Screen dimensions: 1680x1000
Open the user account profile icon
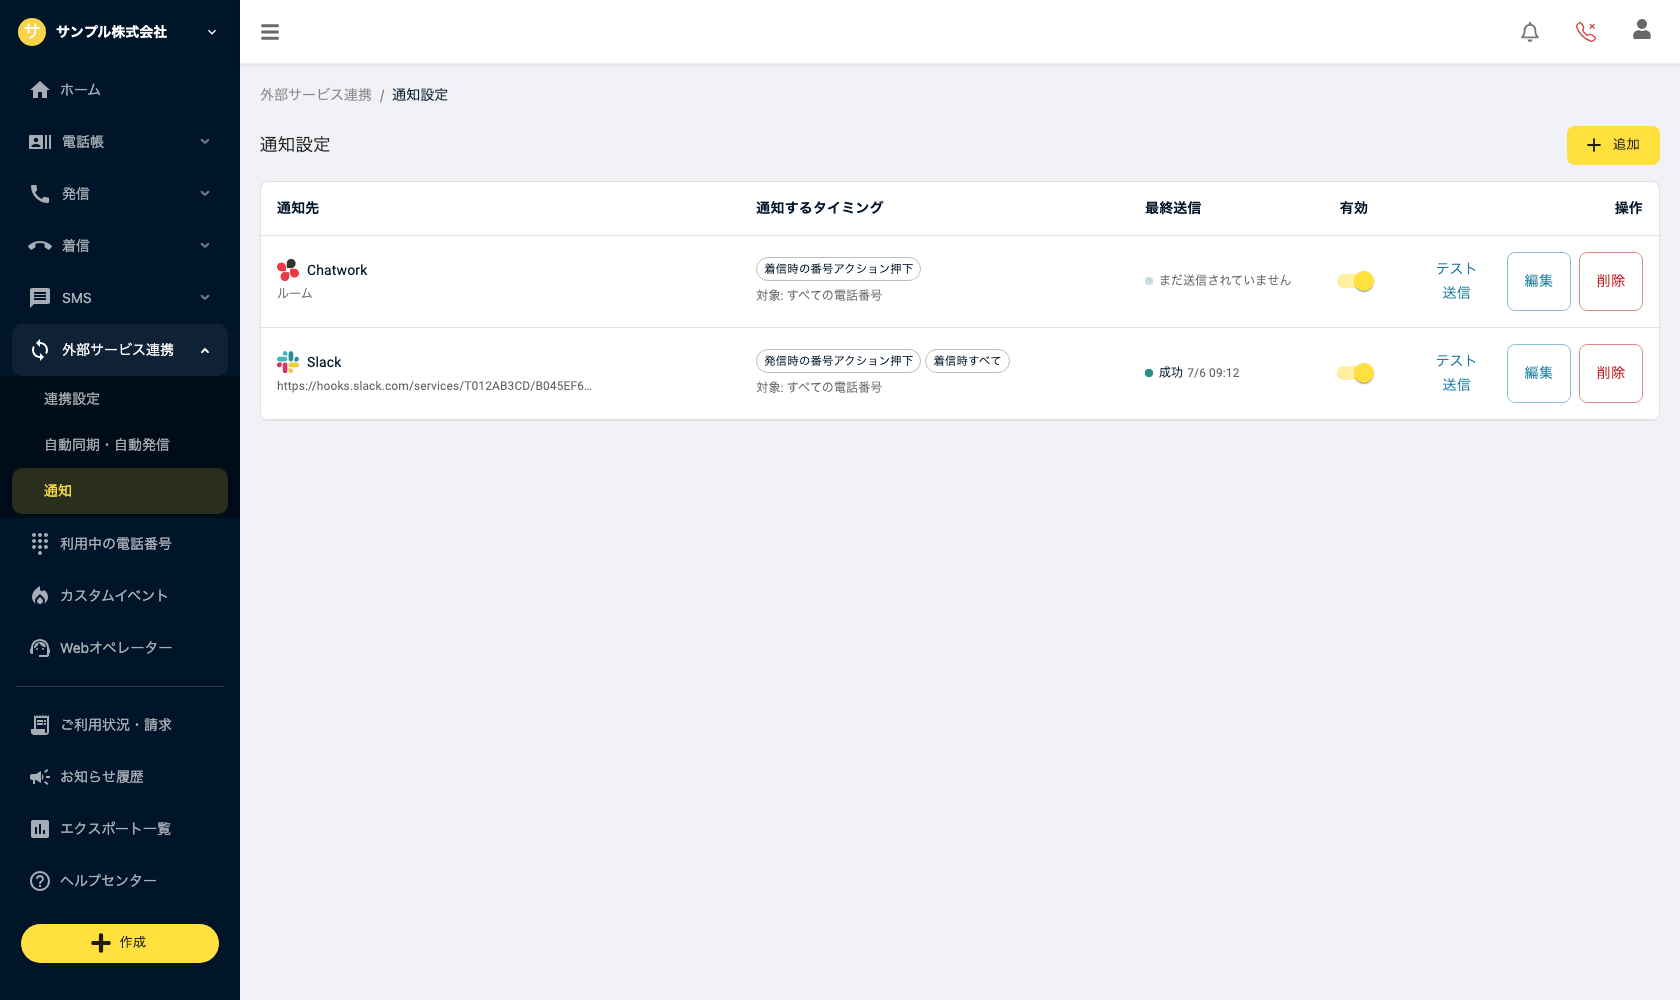pyautogui.click(x=1642, y=30)
